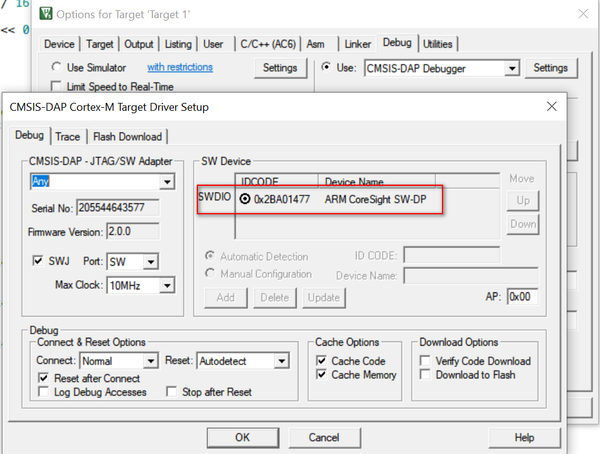Screen dimensions: 600x454
Task: Open the Target tab in Options window
Action: (99, 44)
